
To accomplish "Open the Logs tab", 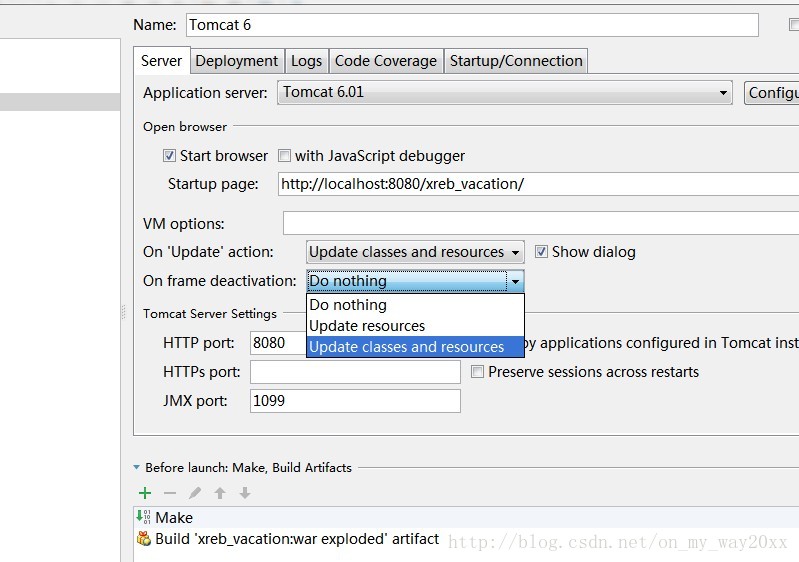I will (306, 61).
